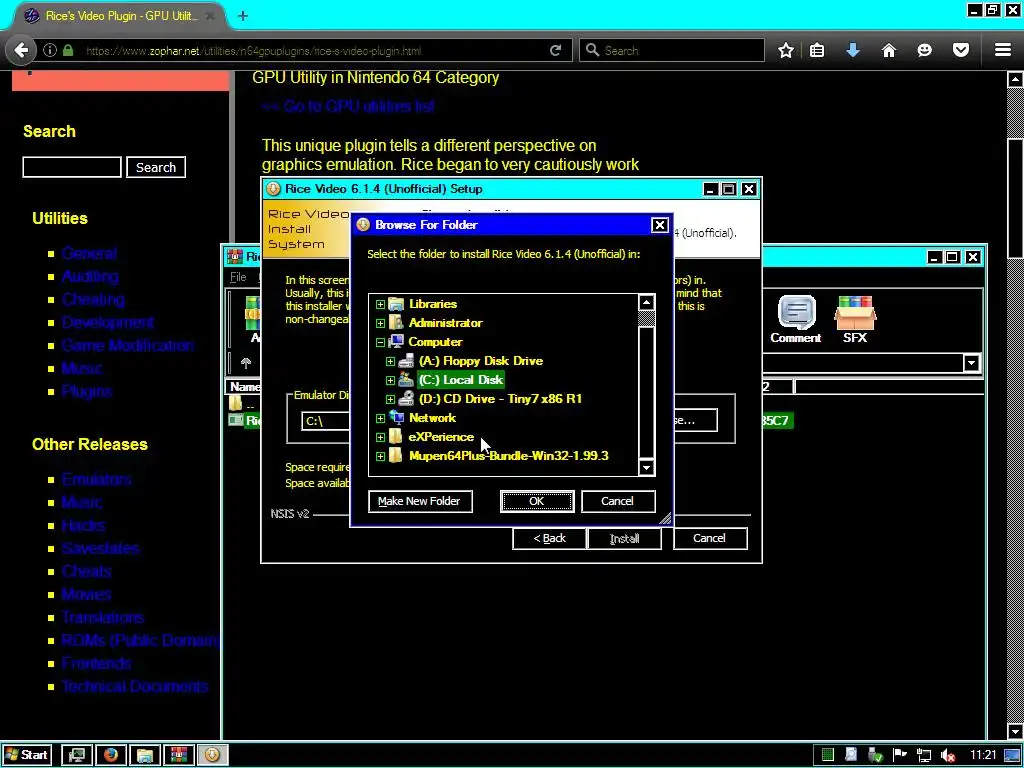Click the green padlock security icon
This screenshot has height=768, width=1024.
pos(68,50)
